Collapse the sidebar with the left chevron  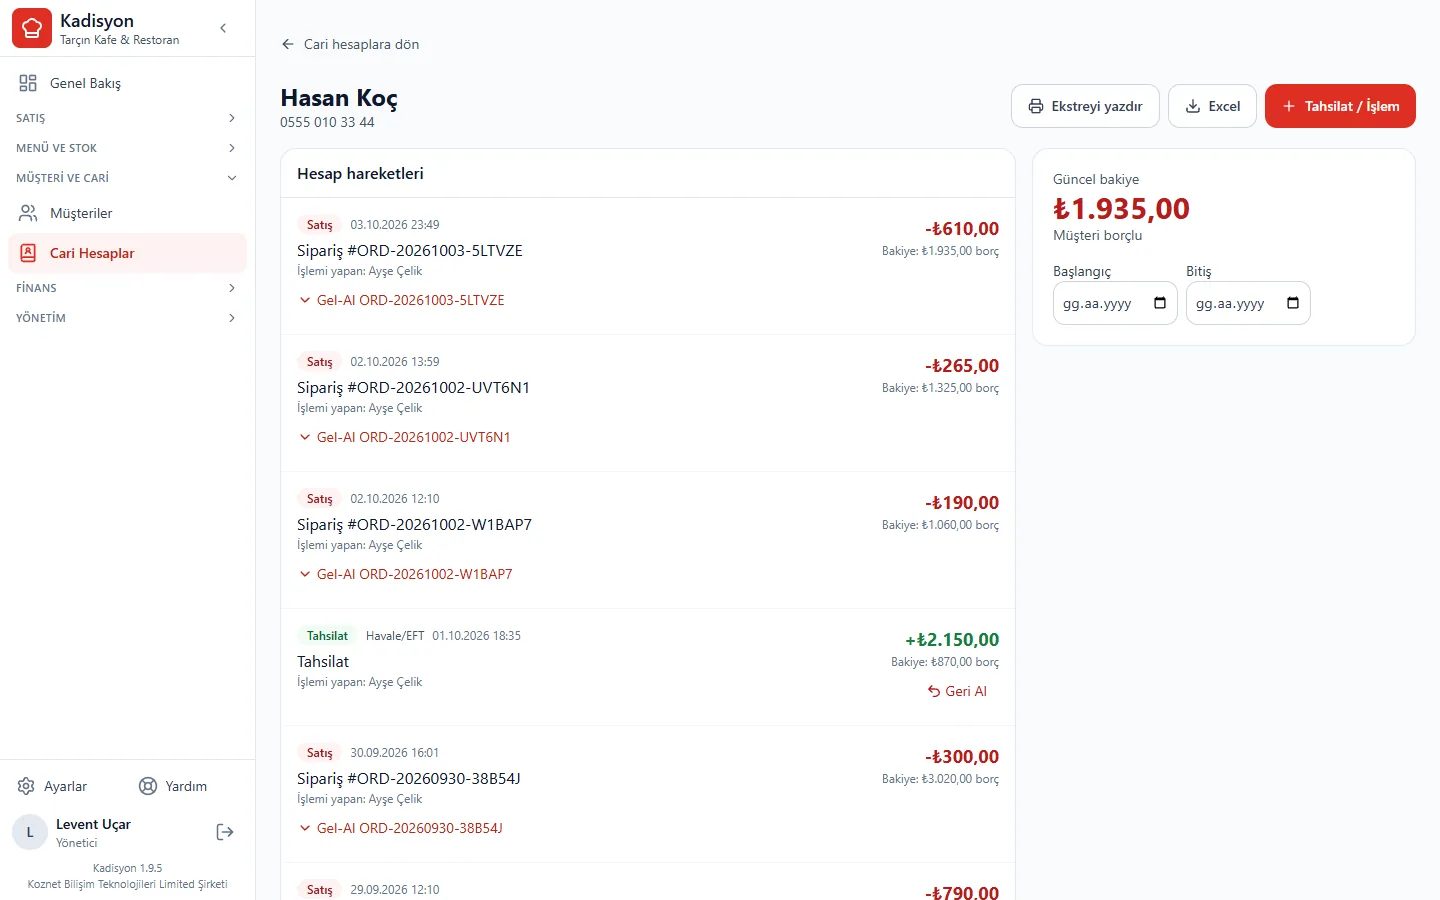[223, 28]
